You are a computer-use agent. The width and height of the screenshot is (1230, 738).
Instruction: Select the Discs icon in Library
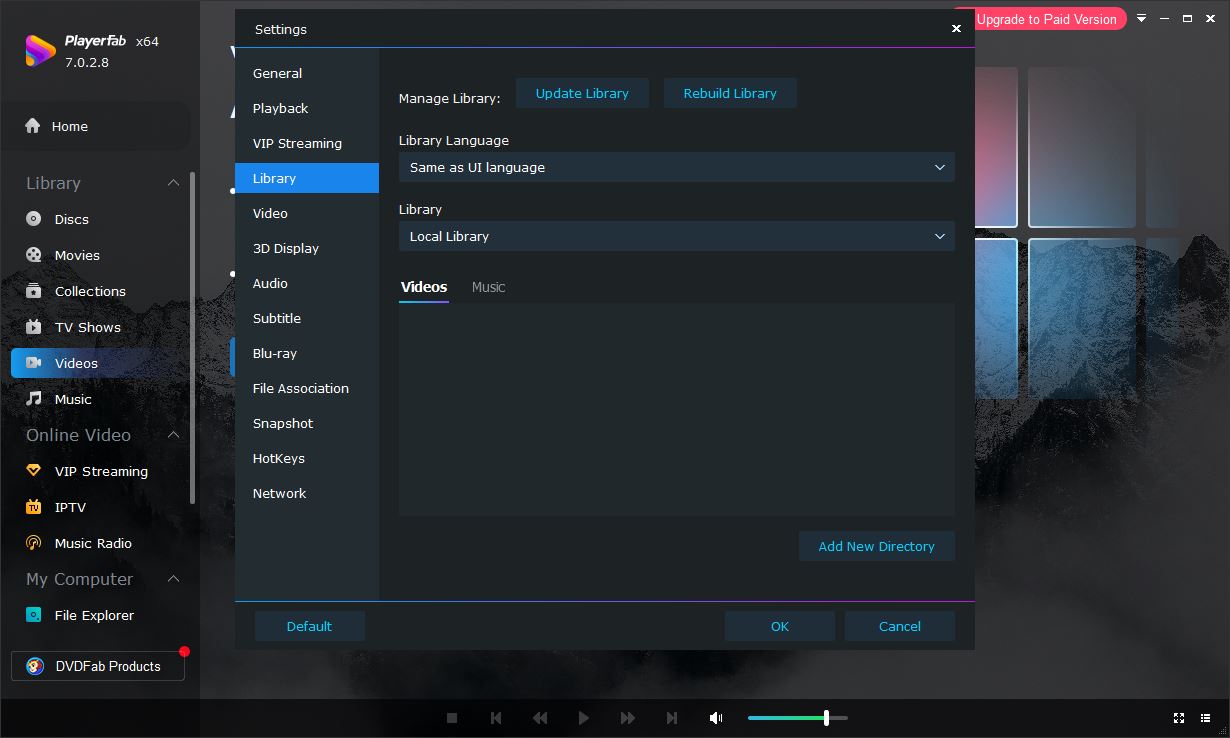tap(34, 219)
